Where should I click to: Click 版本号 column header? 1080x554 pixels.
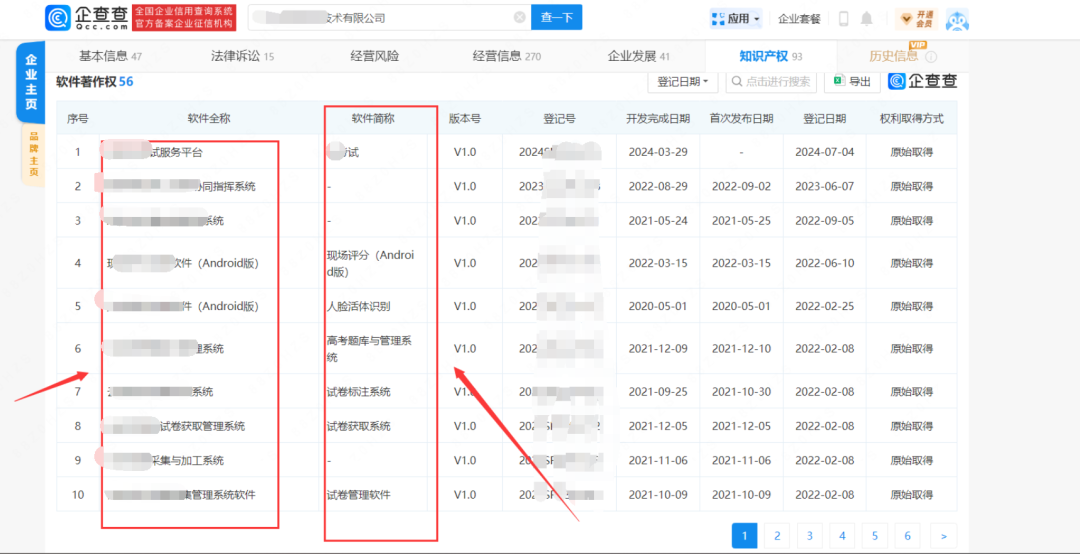[x=465, y=119]
